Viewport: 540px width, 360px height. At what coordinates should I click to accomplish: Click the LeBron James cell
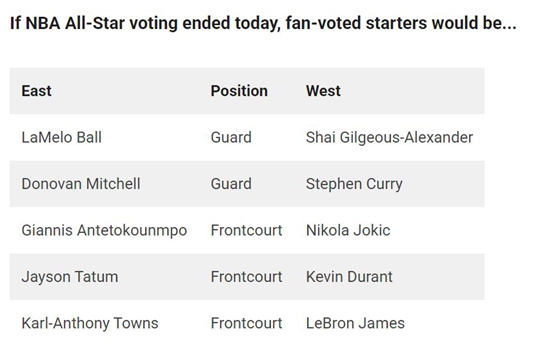[x=355, y=323]
